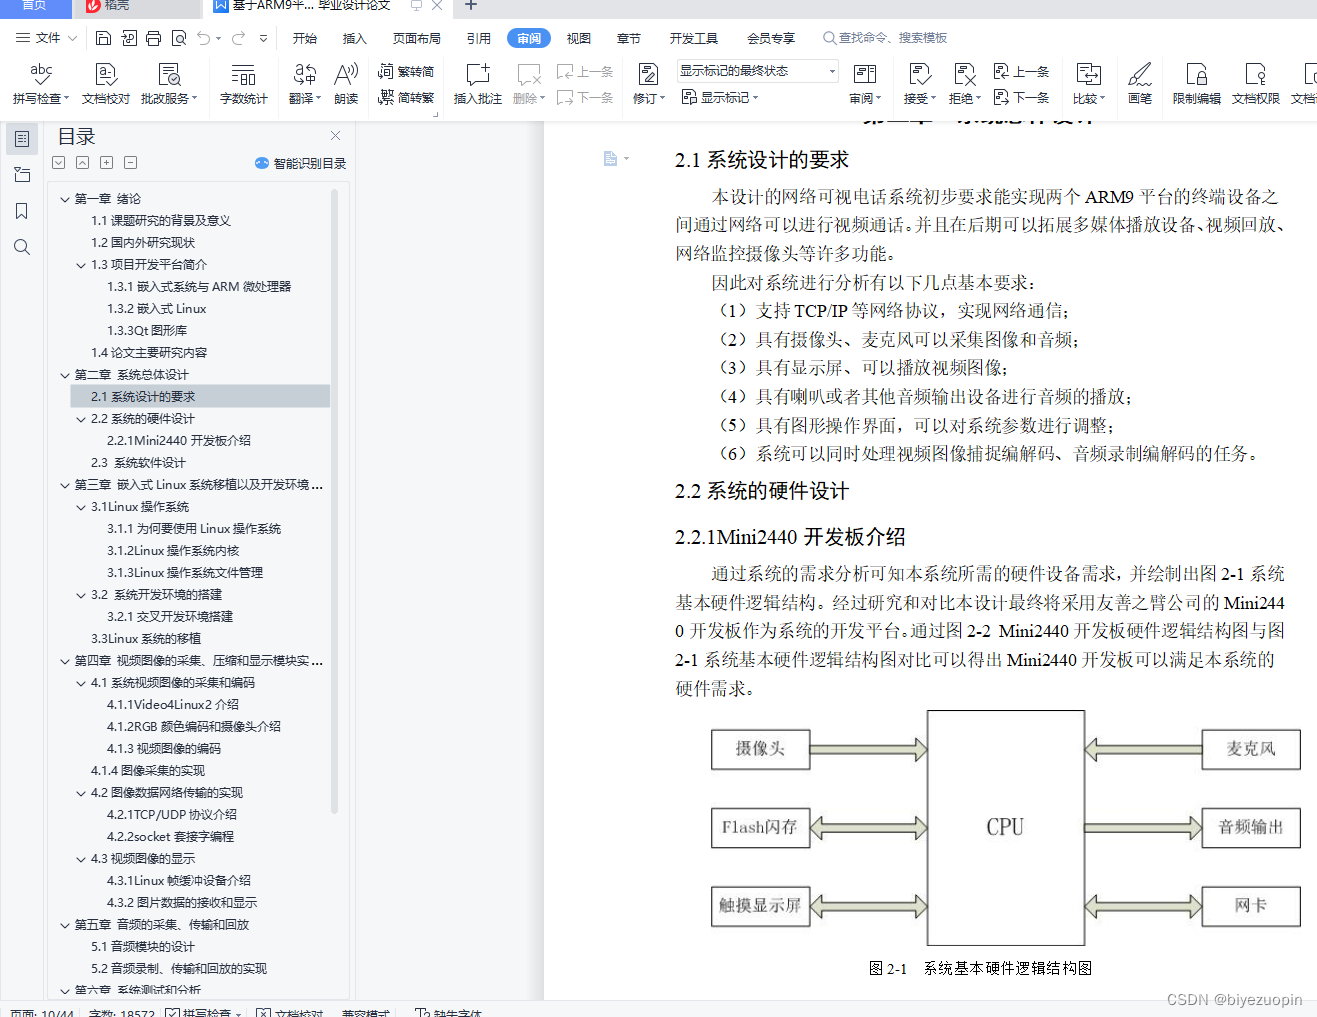Open the 文件 menu

(x=46, y=38)
